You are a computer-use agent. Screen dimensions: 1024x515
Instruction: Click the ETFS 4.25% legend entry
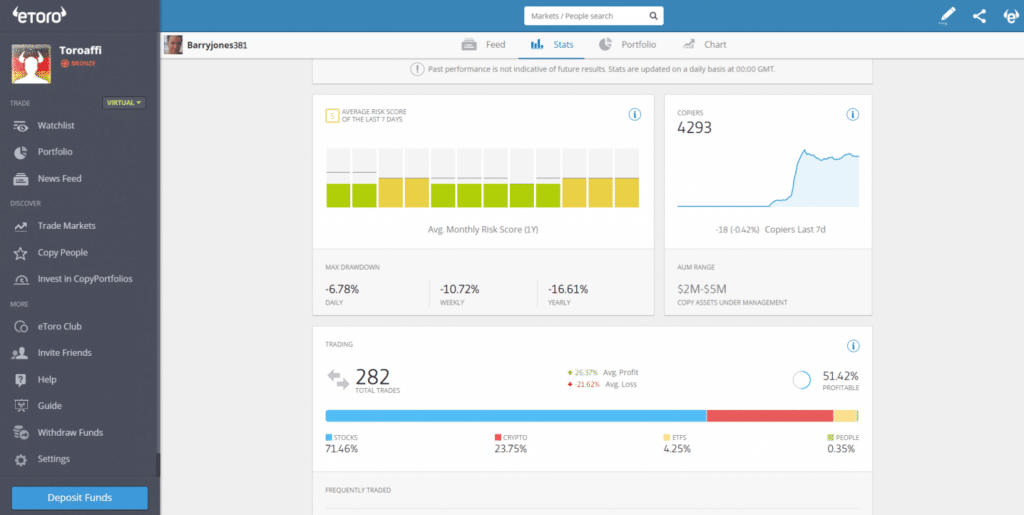pyautogui.click(x=677, y=443)
